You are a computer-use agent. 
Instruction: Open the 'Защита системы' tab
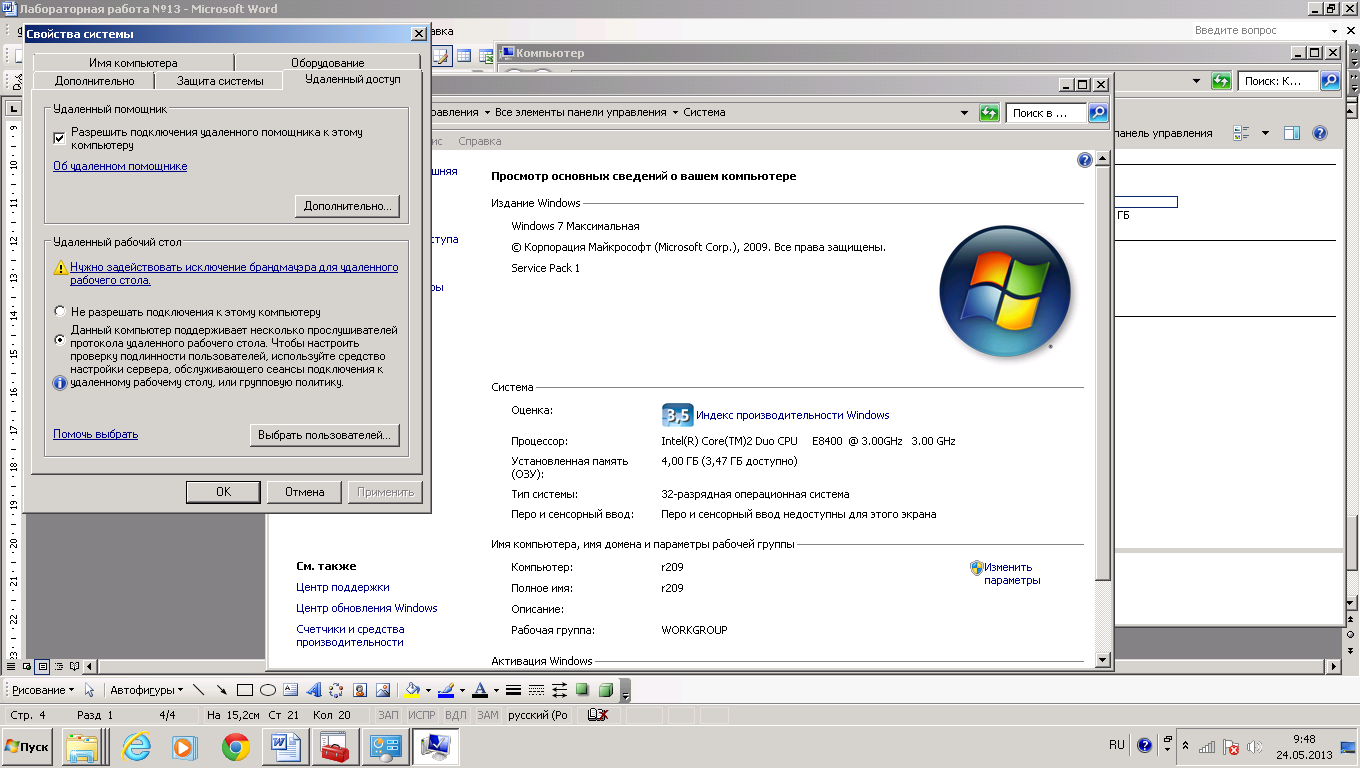pos(220,81)
